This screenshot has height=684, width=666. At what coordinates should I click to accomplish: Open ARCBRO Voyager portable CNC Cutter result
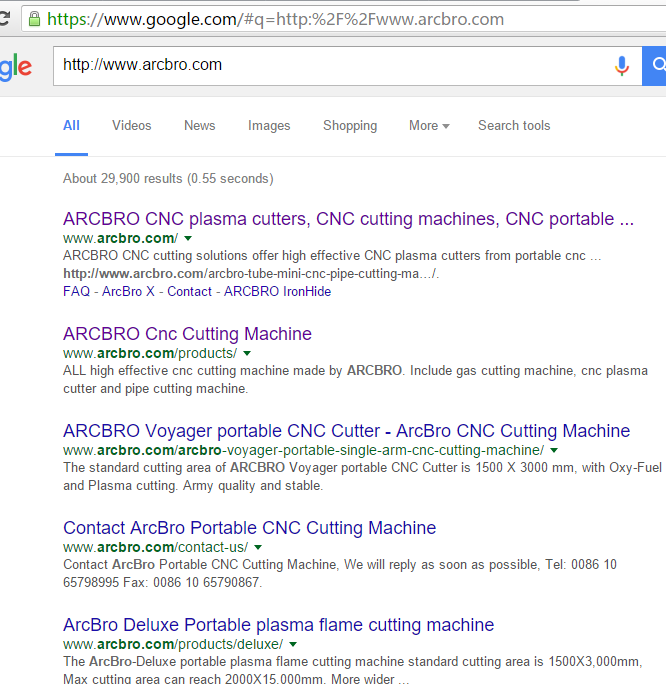pyautogui.click(x=347, y=431)
